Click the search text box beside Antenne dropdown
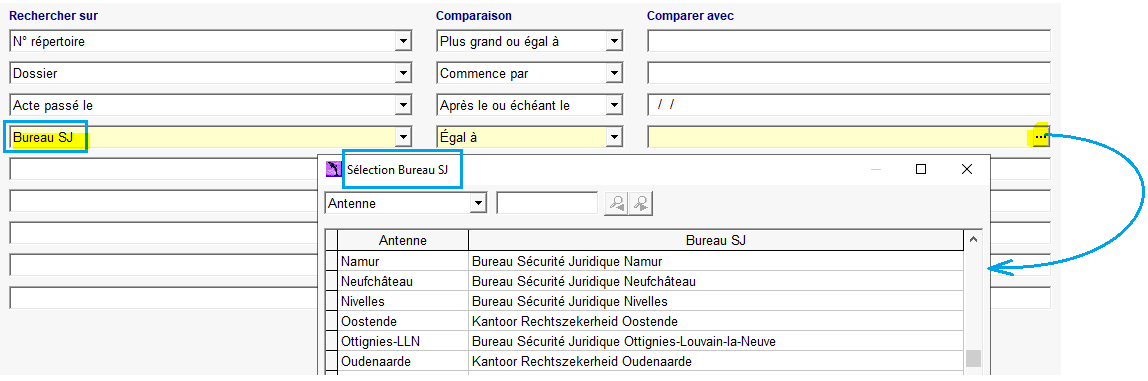The width and height of the screenshot is (1148, 381). [547, 204]
